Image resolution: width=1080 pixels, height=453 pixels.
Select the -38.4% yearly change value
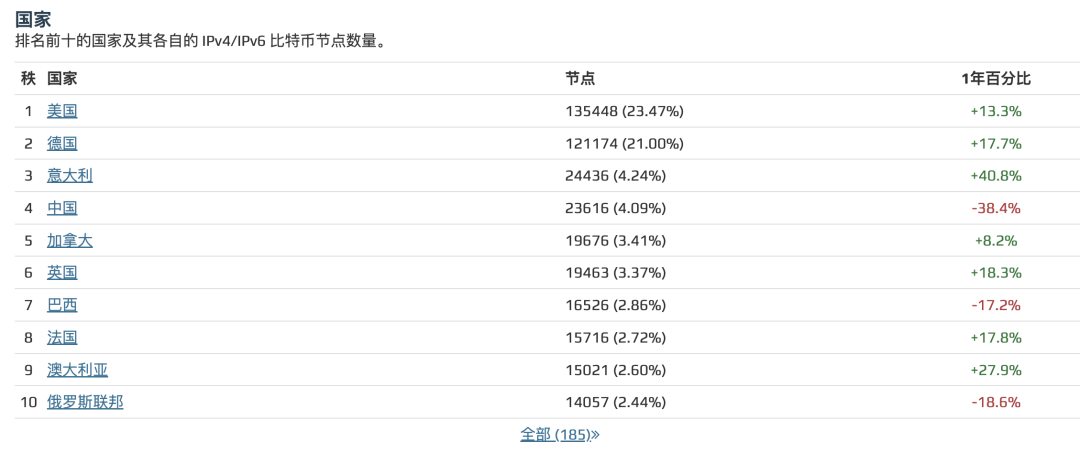[x=995, y=208]
